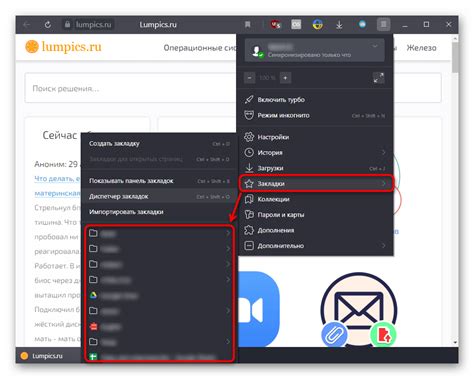
Task: Click the Режим инкогнито mask icon
Action: (249, 115)
